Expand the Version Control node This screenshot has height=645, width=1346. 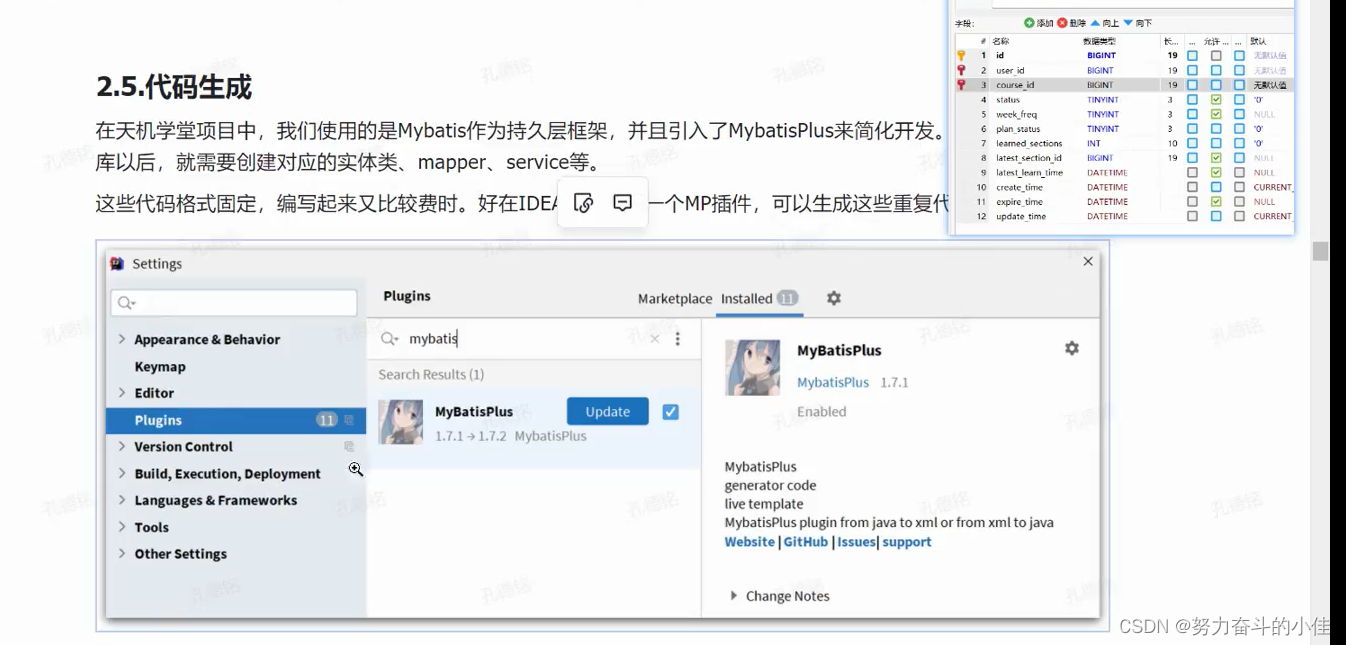coord(122,447)
